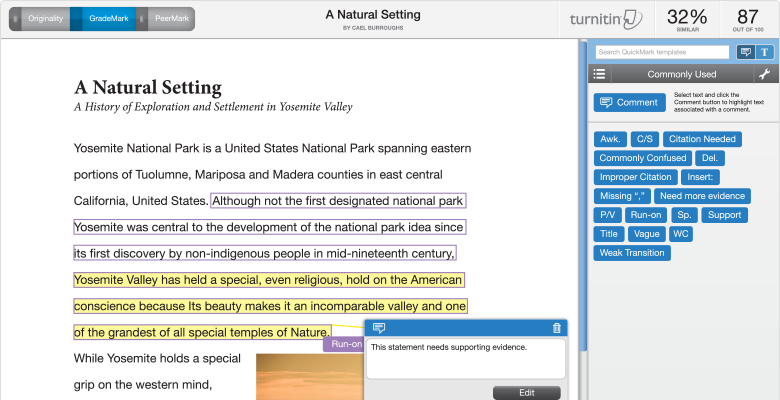
Task: Click the 87 out of 100 grade
Action: (x=748, y=20)
